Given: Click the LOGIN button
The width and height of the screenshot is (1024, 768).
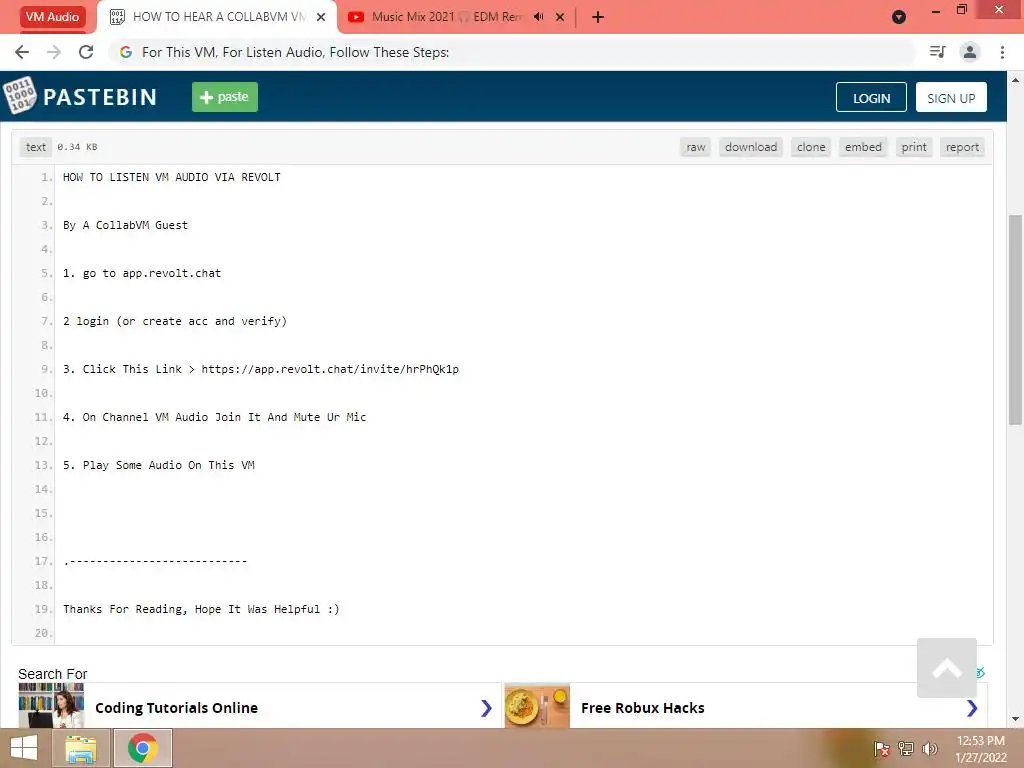Looking at the screenshot, I should coord(871,97).
